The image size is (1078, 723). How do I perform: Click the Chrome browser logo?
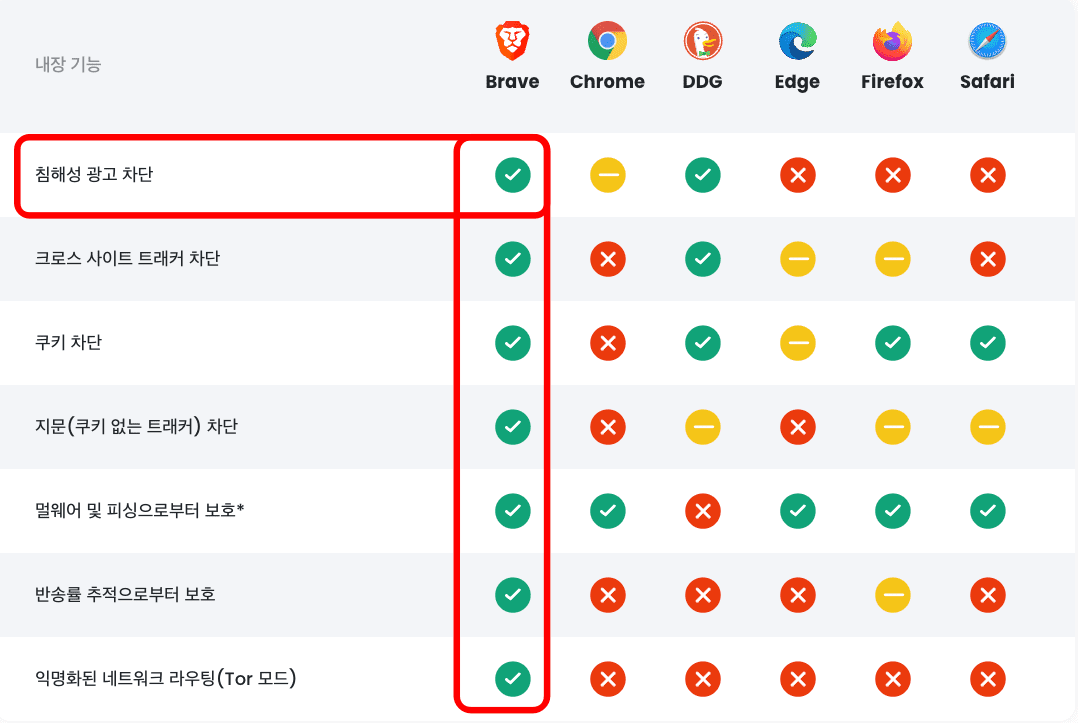click(x=607, y=41)
